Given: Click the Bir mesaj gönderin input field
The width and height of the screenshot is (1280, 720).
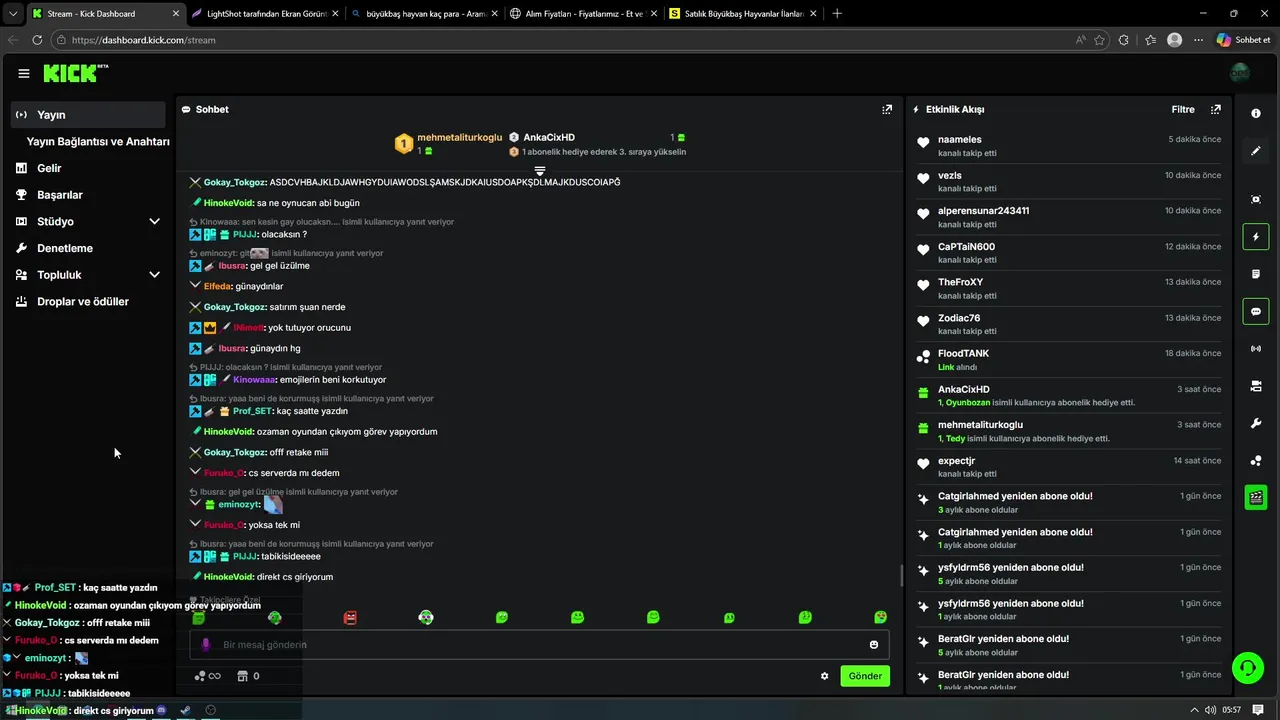Looking at the screenshot, I should click(540, 645).
